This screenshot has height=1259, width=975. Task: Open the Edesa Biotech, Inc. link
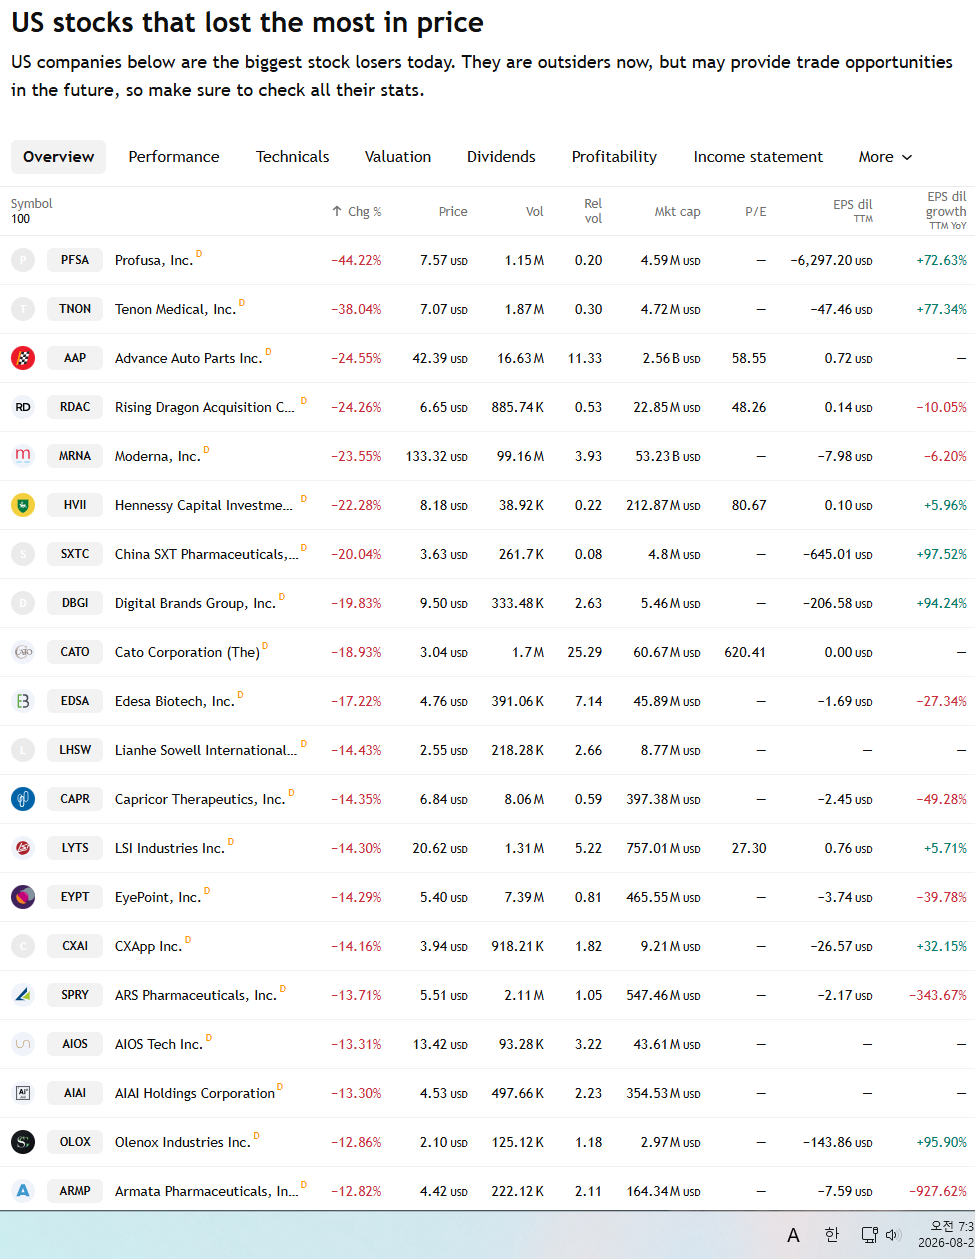(x=175, y=701)
